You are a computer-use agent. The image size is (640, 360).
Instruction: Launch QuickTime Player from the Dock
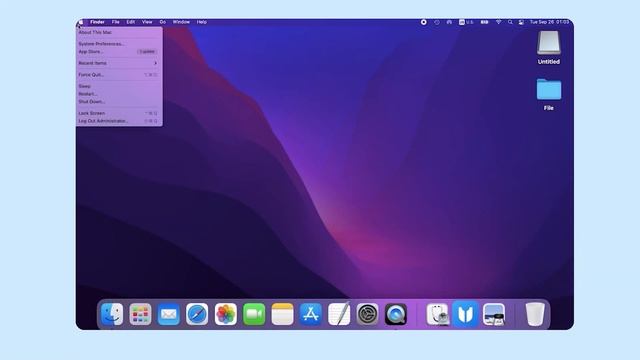click(396, 314)
